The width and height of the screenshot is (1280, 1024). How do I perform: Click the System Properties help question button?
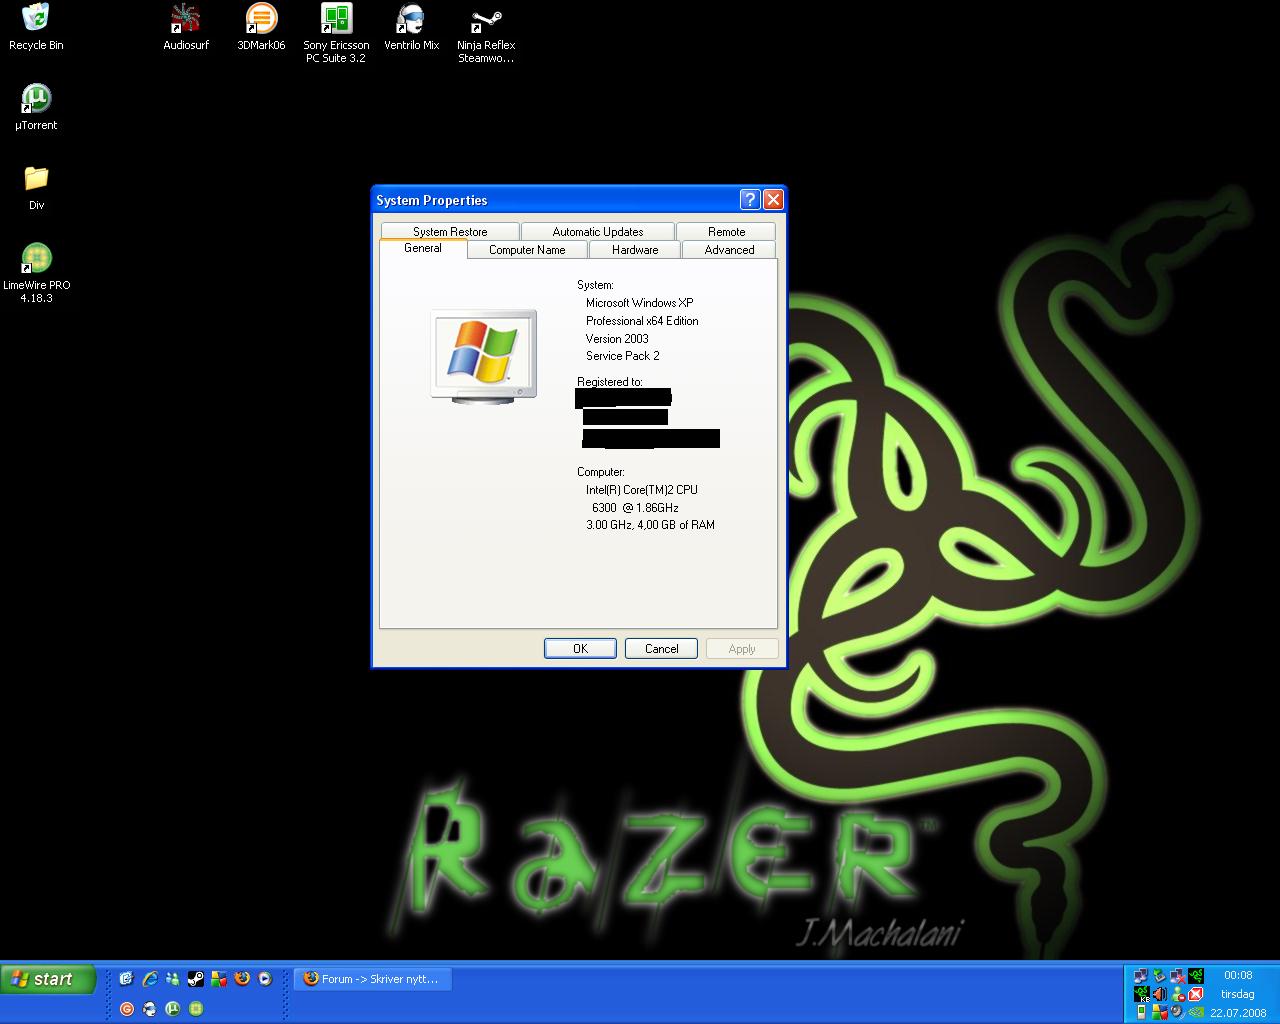(x=750, y=199)
